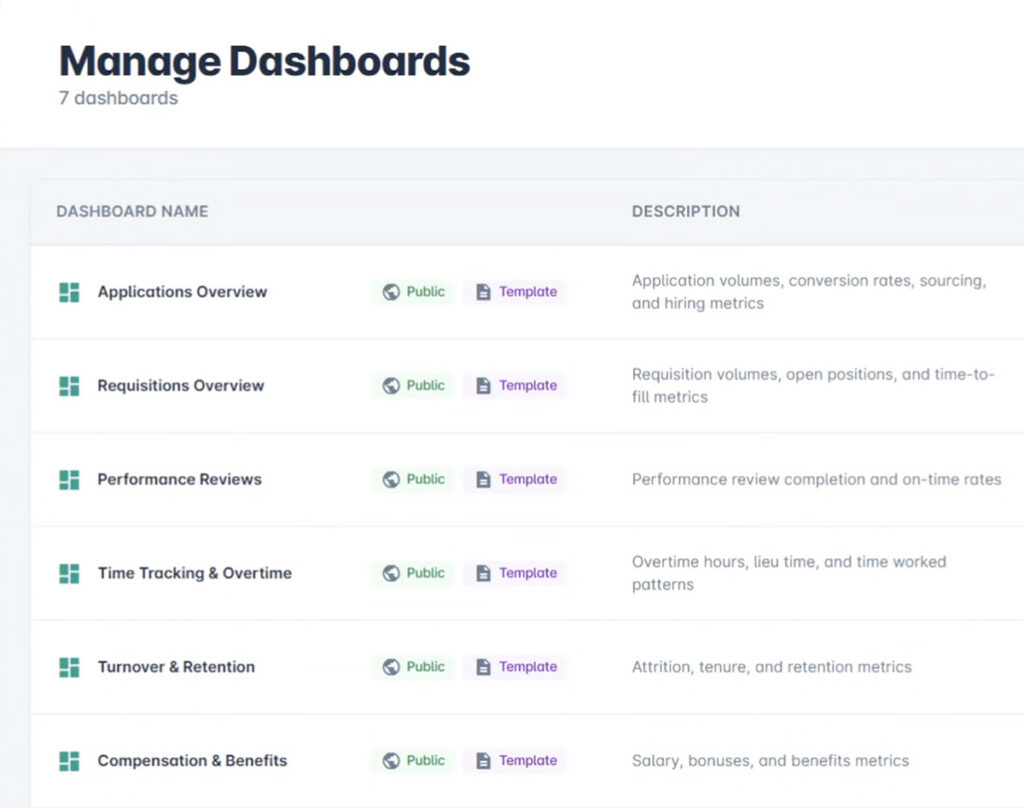
Task: Click the Time Tracking & Overtime grid icon
Action: pos(69,574)
